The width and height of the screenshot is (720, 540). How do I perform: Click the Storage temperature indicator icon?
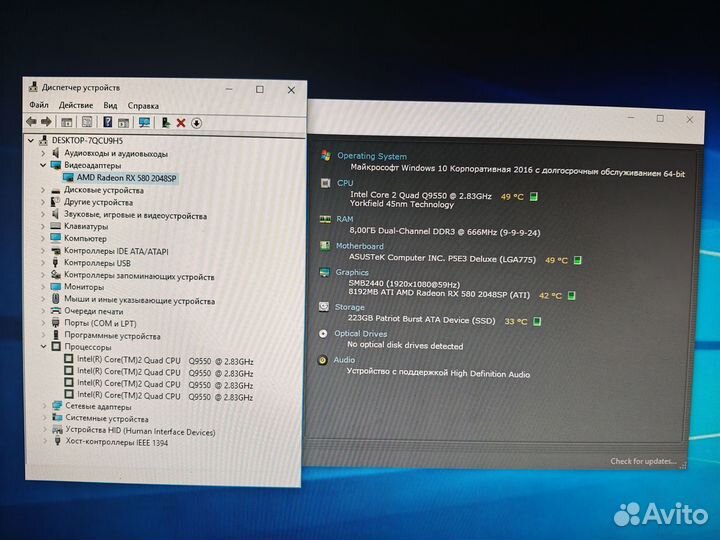click(538, 321)
